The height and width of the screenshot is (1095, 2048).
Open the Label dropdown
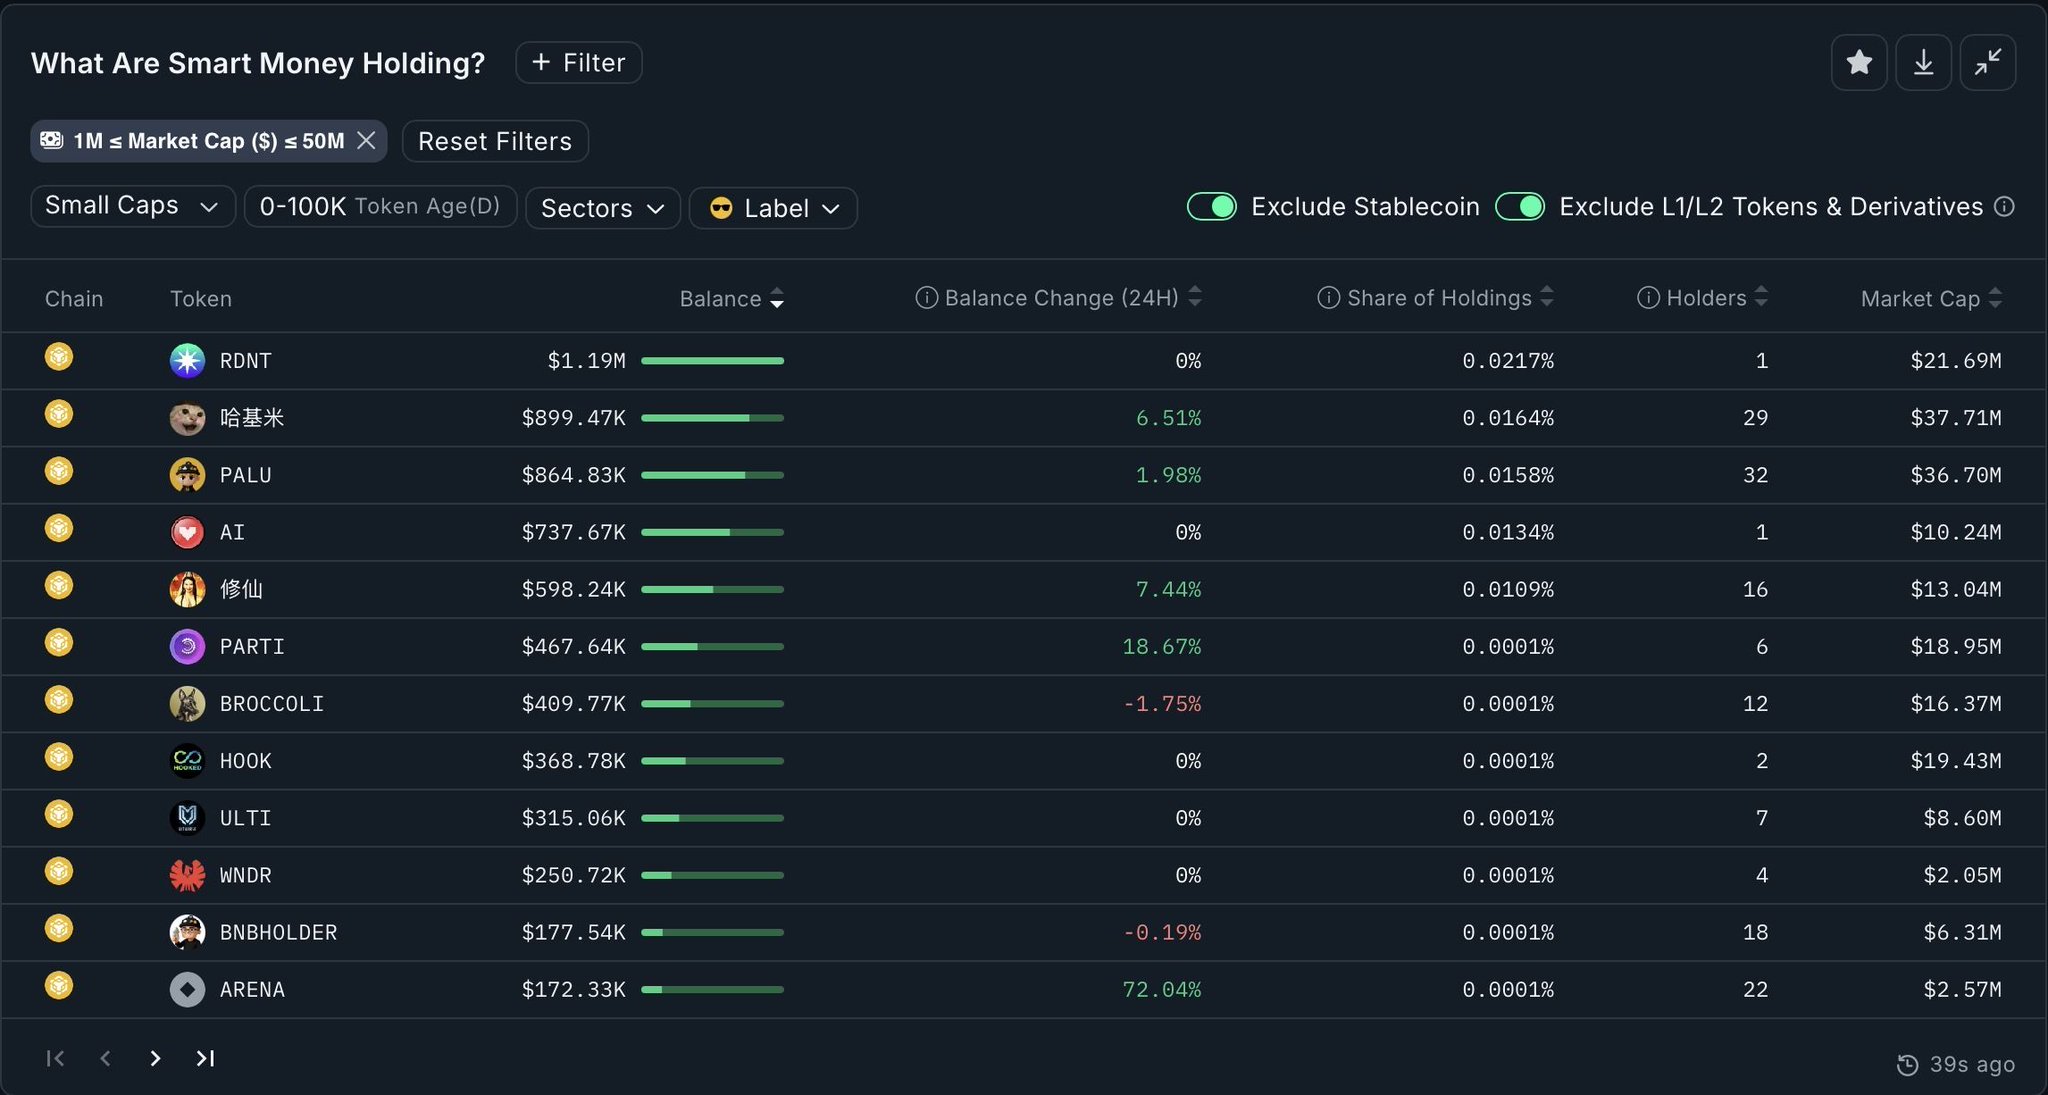[x=773, y=208]
